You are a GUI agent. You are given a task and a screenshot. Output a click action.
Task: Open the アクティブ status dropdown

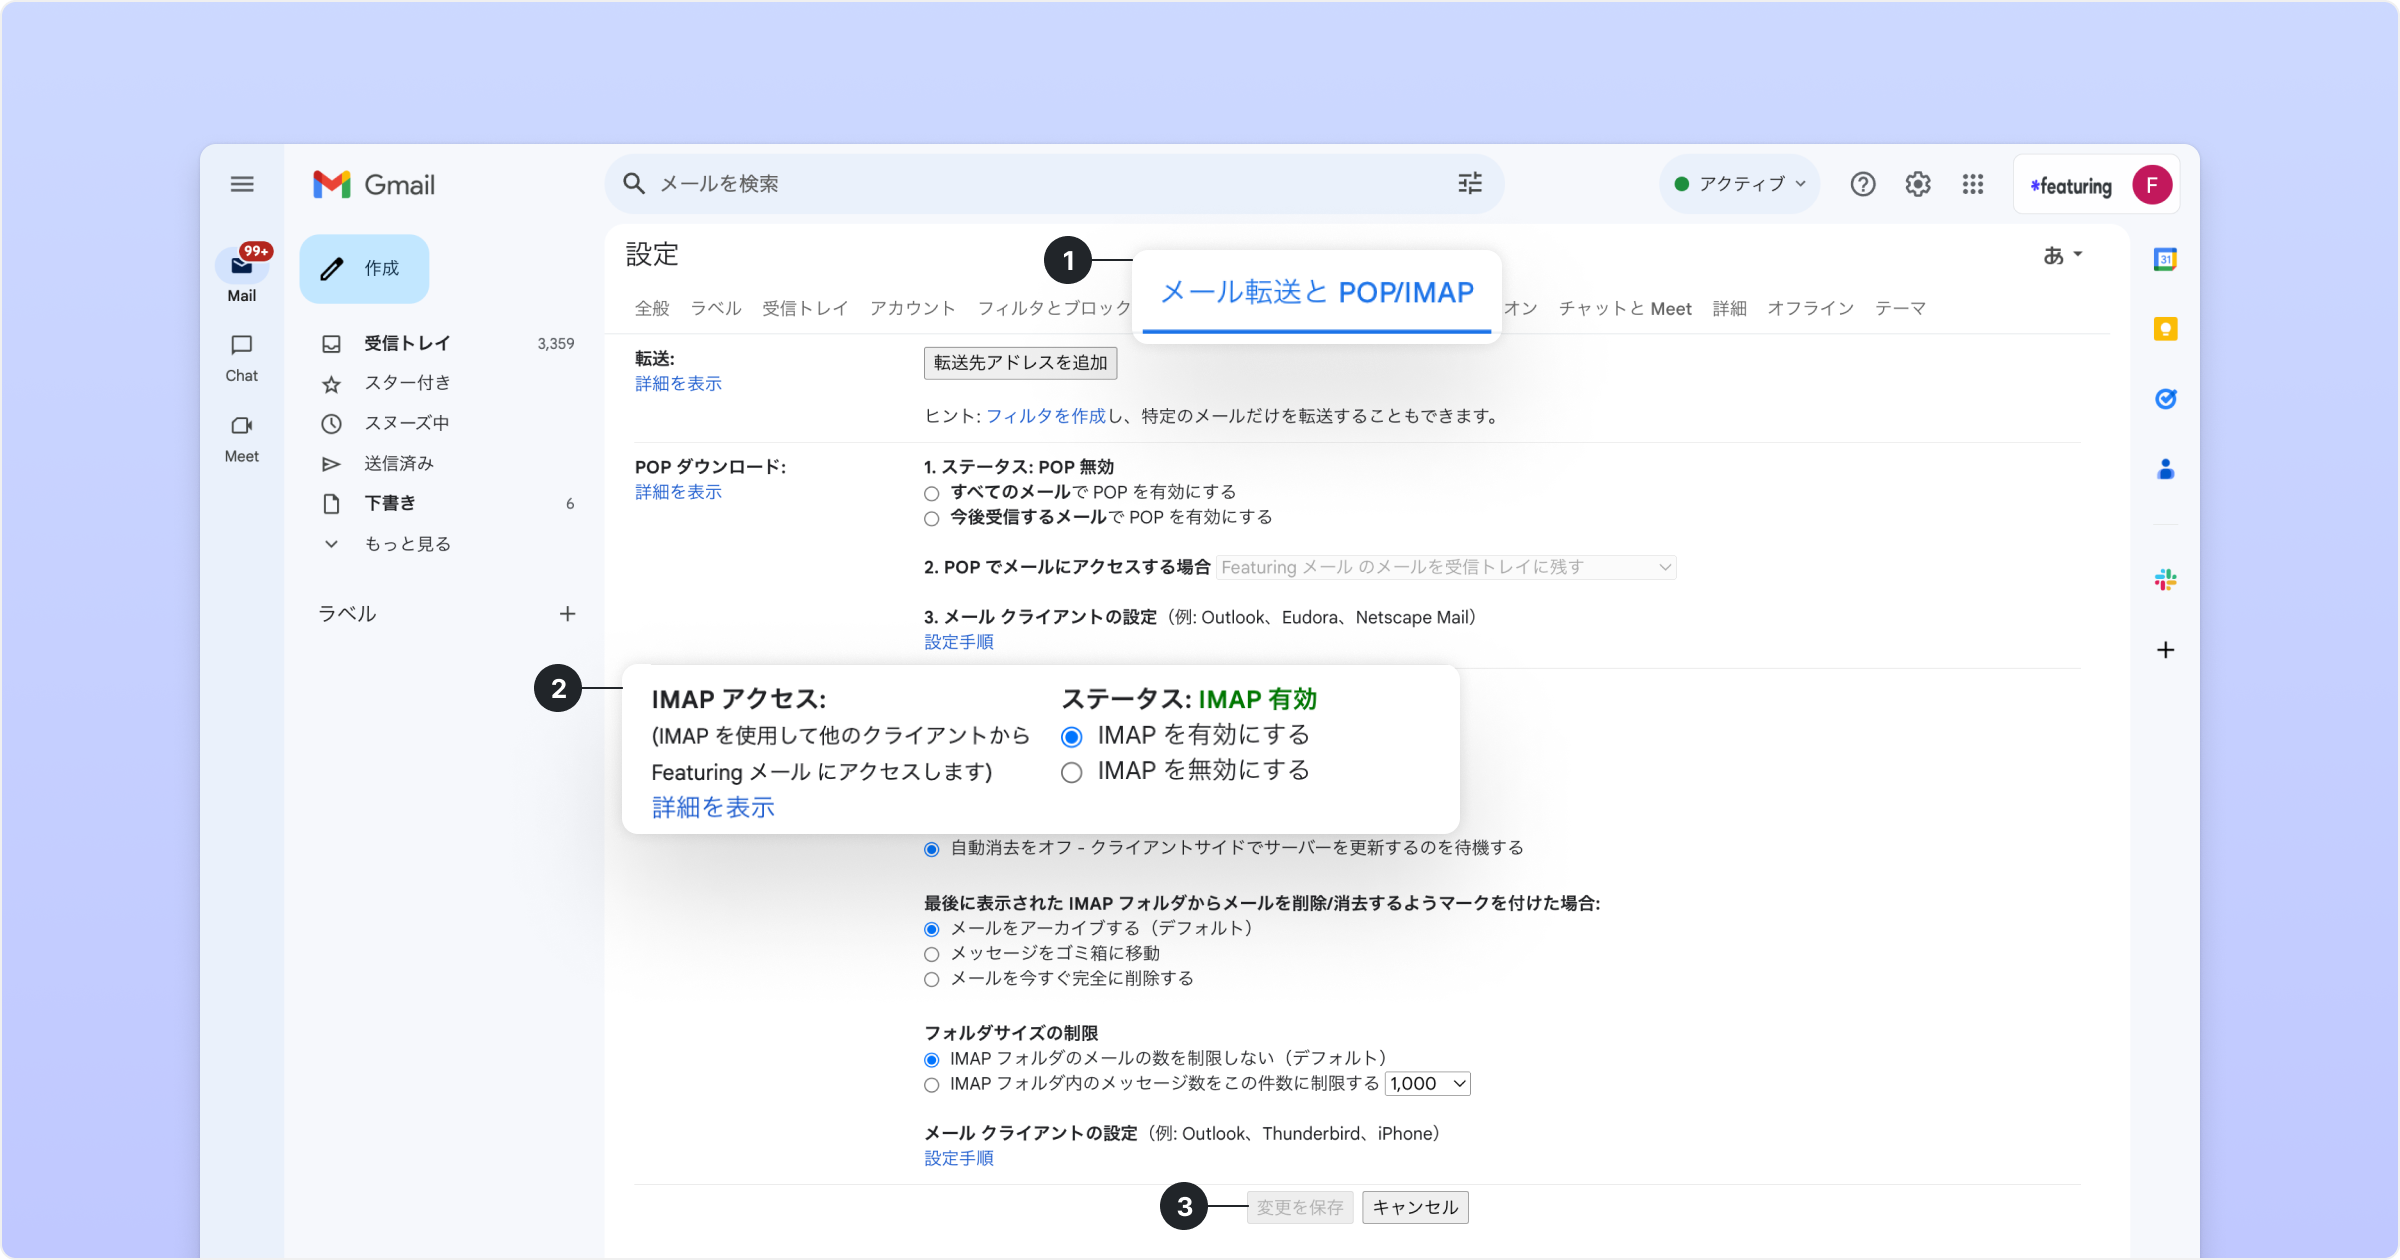[x=1741, y=184]
